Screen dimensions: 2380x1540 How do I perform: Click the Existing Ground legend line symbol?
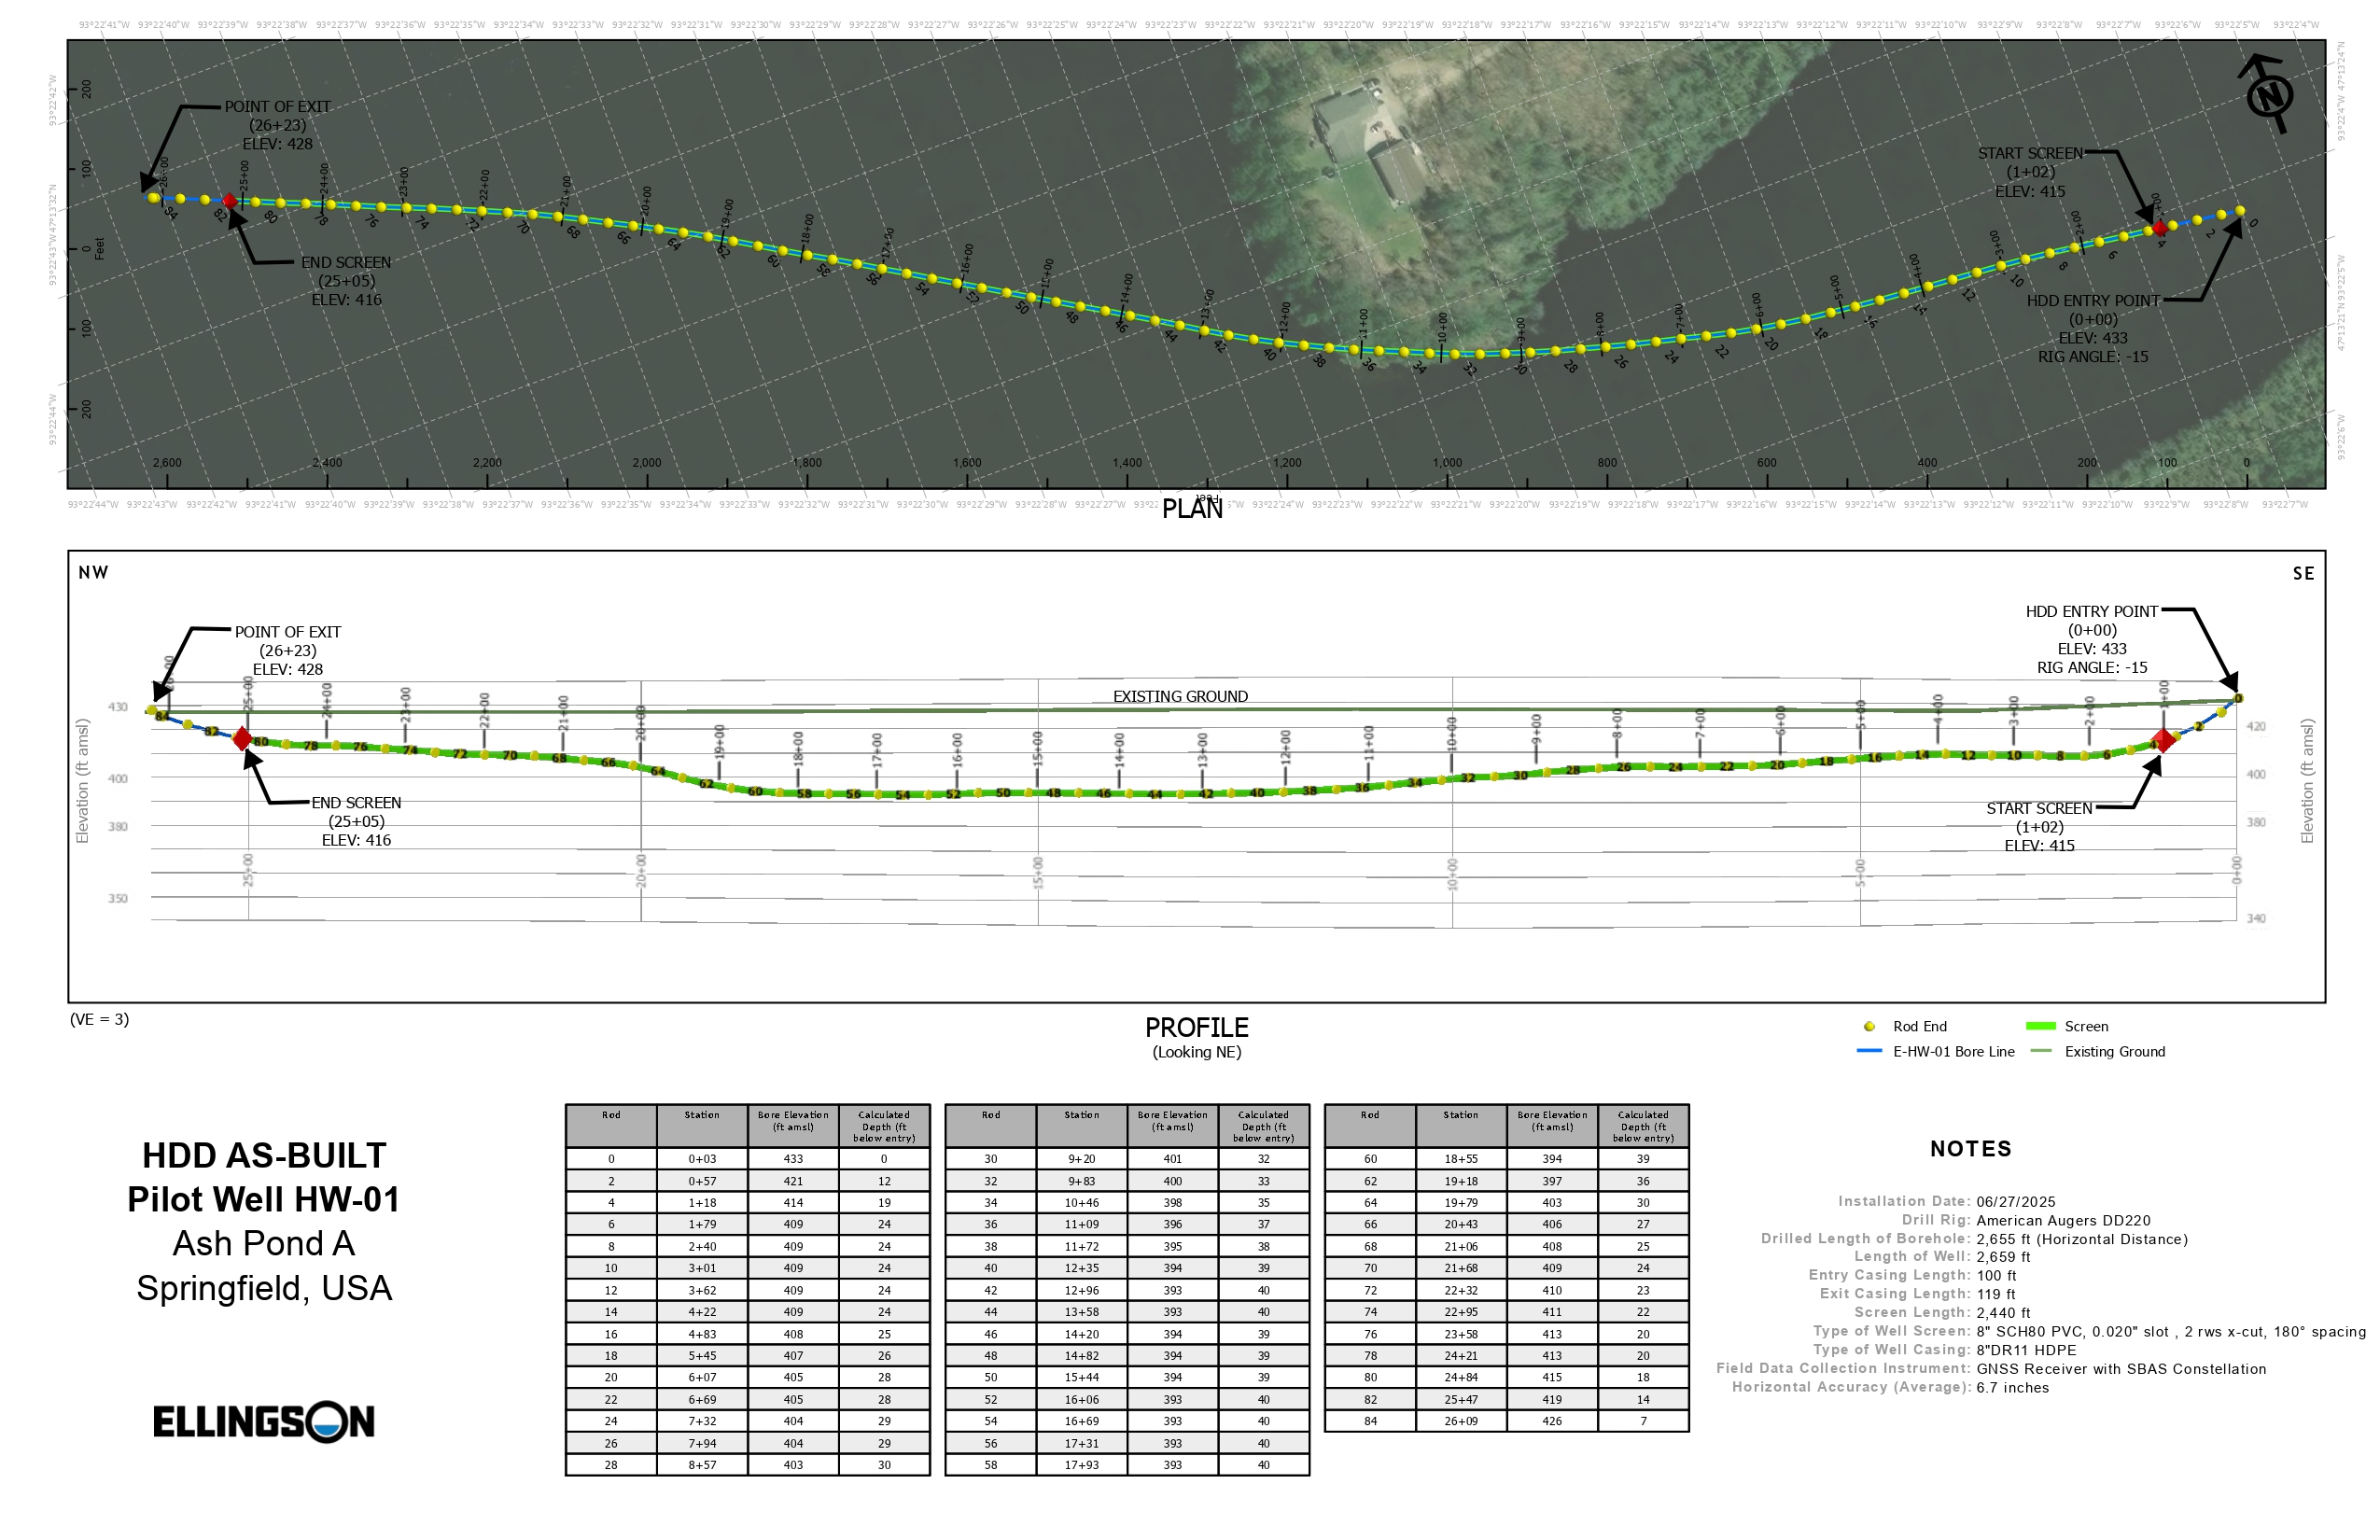[x=2041, y=1051]
